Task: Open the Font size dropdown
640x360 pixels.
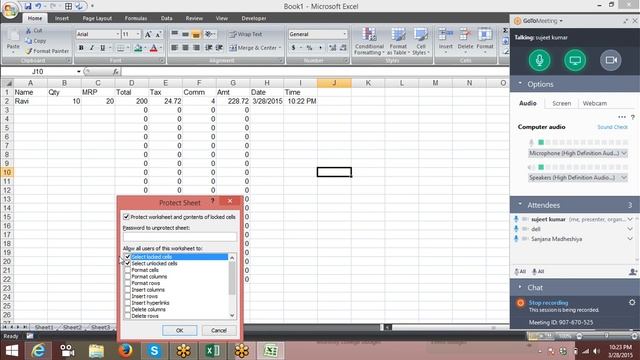Action: 138,34
